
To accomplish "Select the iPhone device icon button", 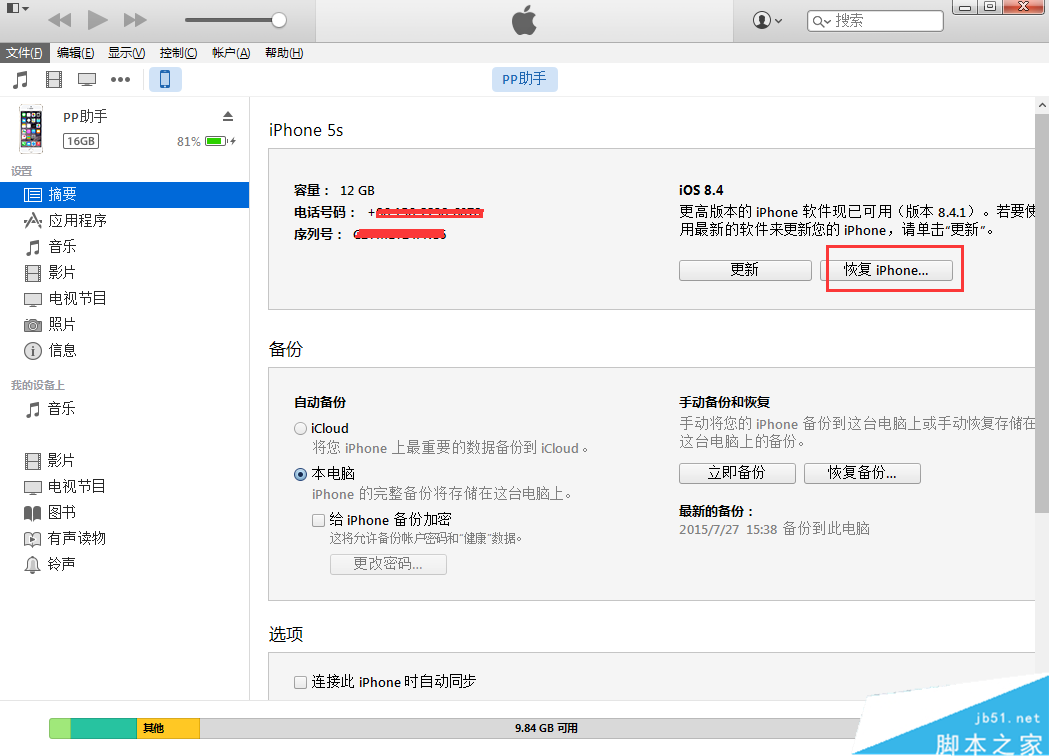I will pyautogui.click(x=165, y=79).
